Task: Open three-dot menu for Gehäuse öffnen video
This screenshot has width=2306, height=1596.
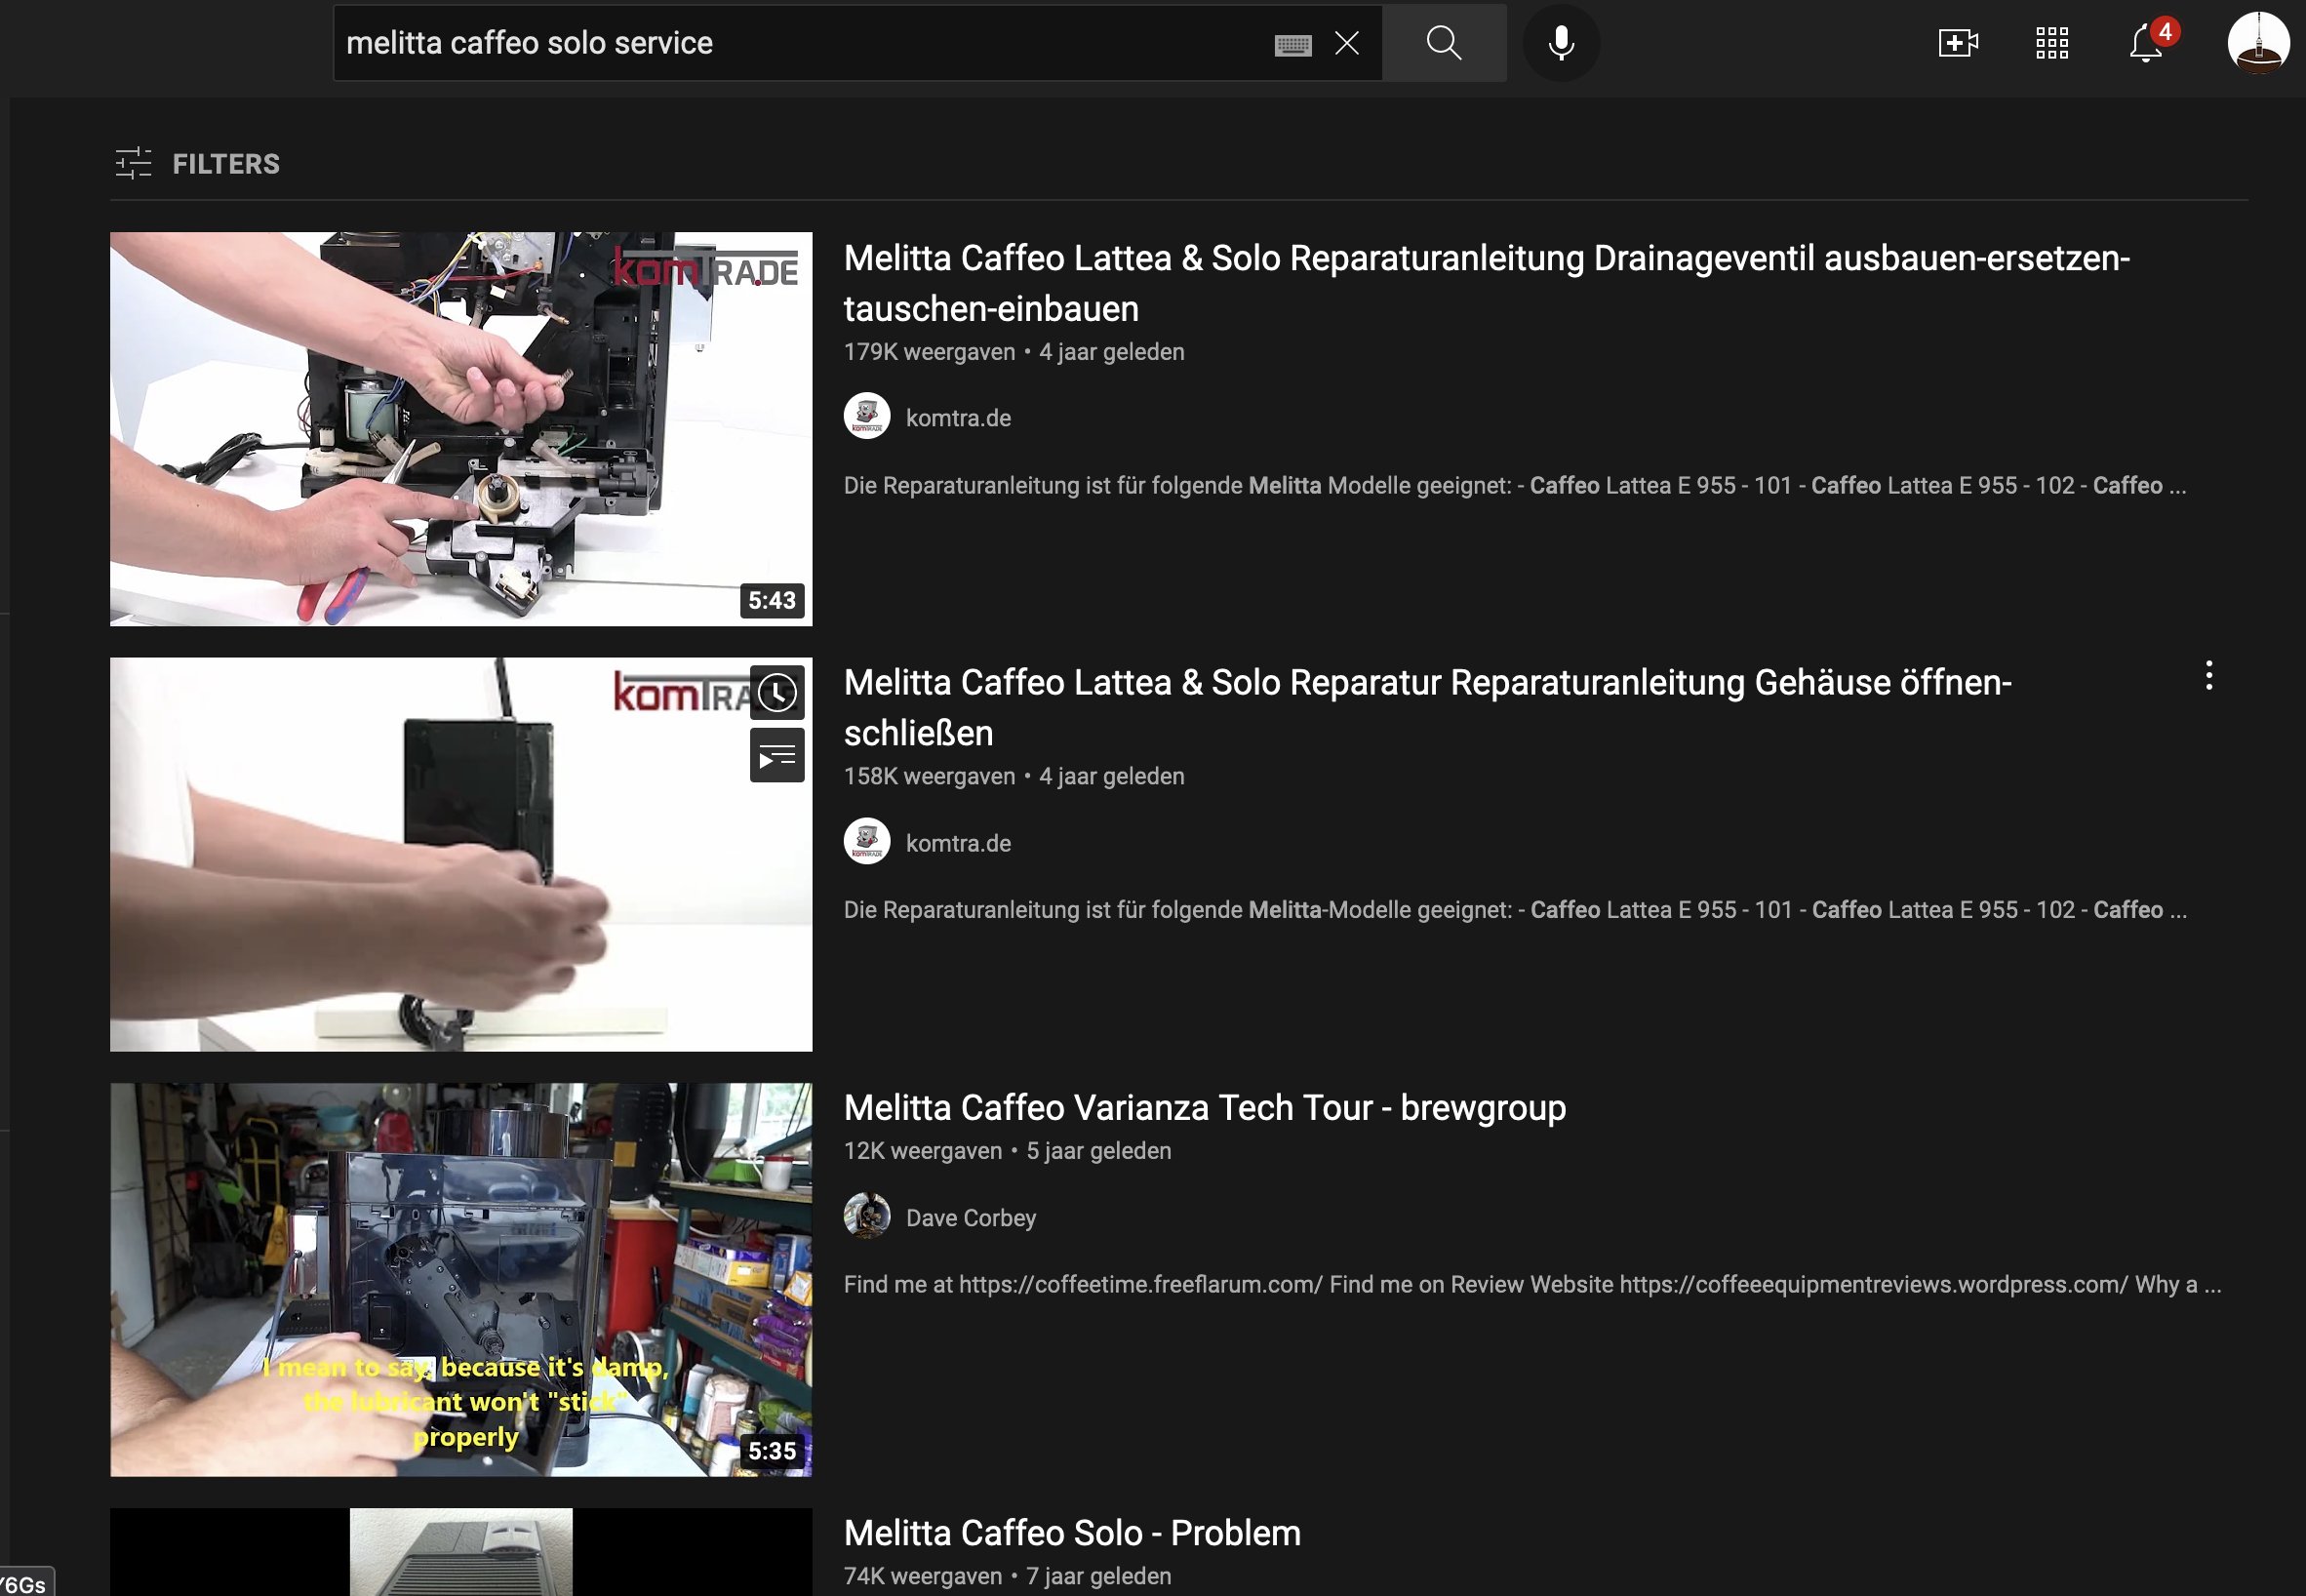Action: point(2208,676)
